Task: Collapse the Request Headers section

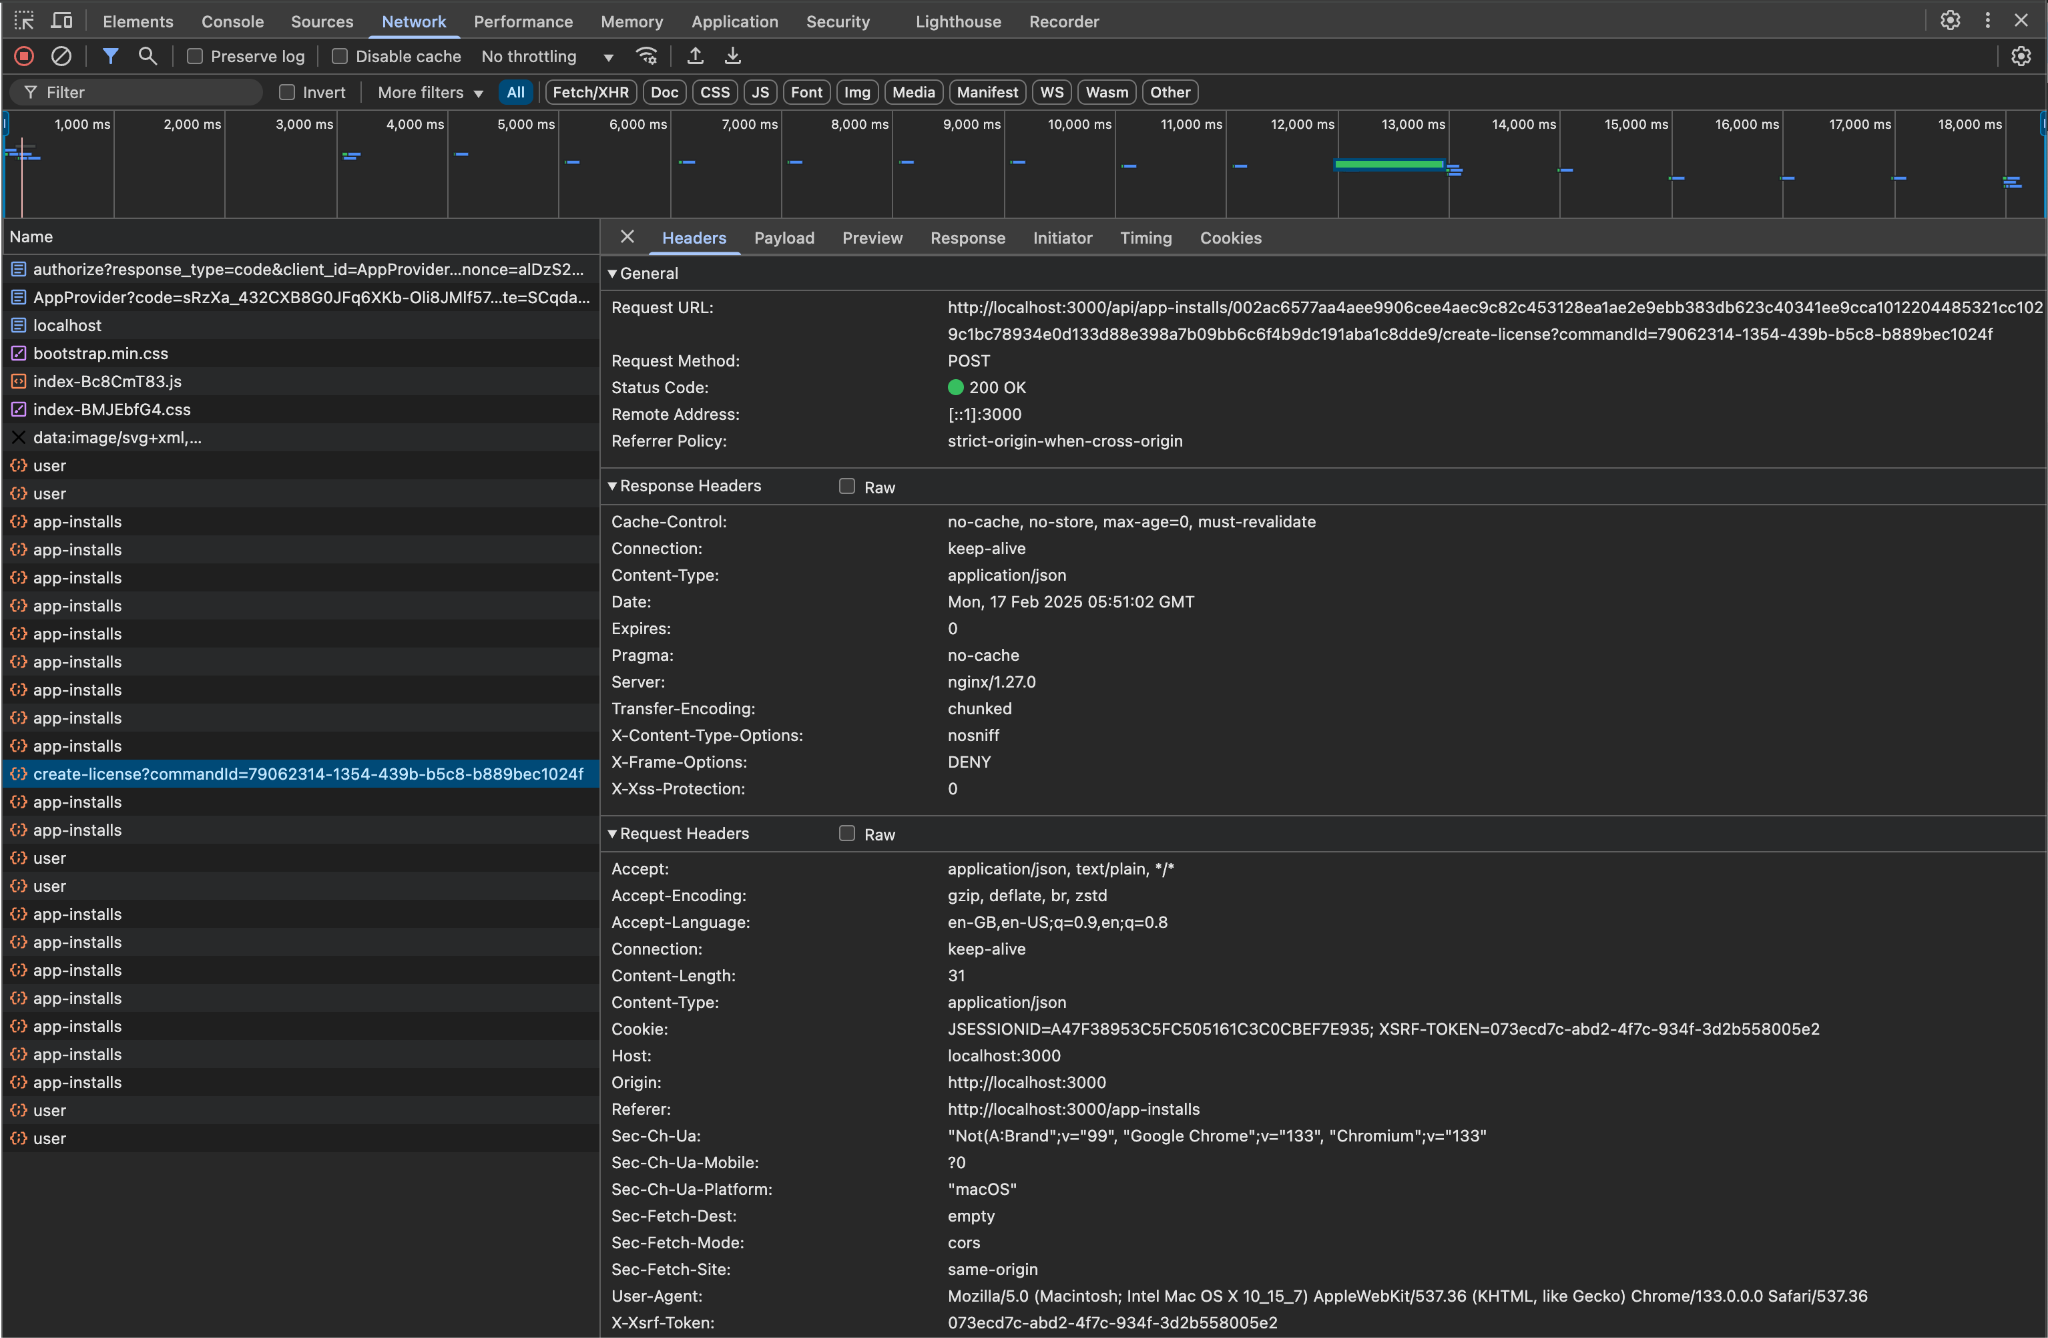Action: tap(612, 833)
